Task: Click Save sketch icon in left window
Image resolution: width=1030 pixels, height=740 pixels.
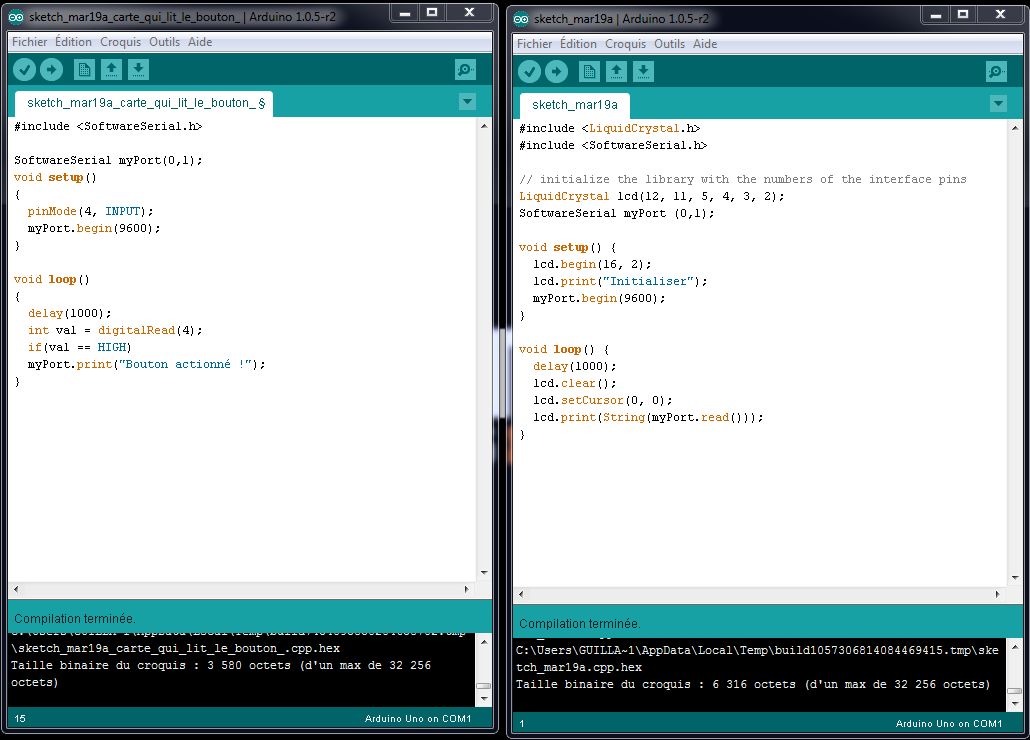Action: click(x=138, y=70)
